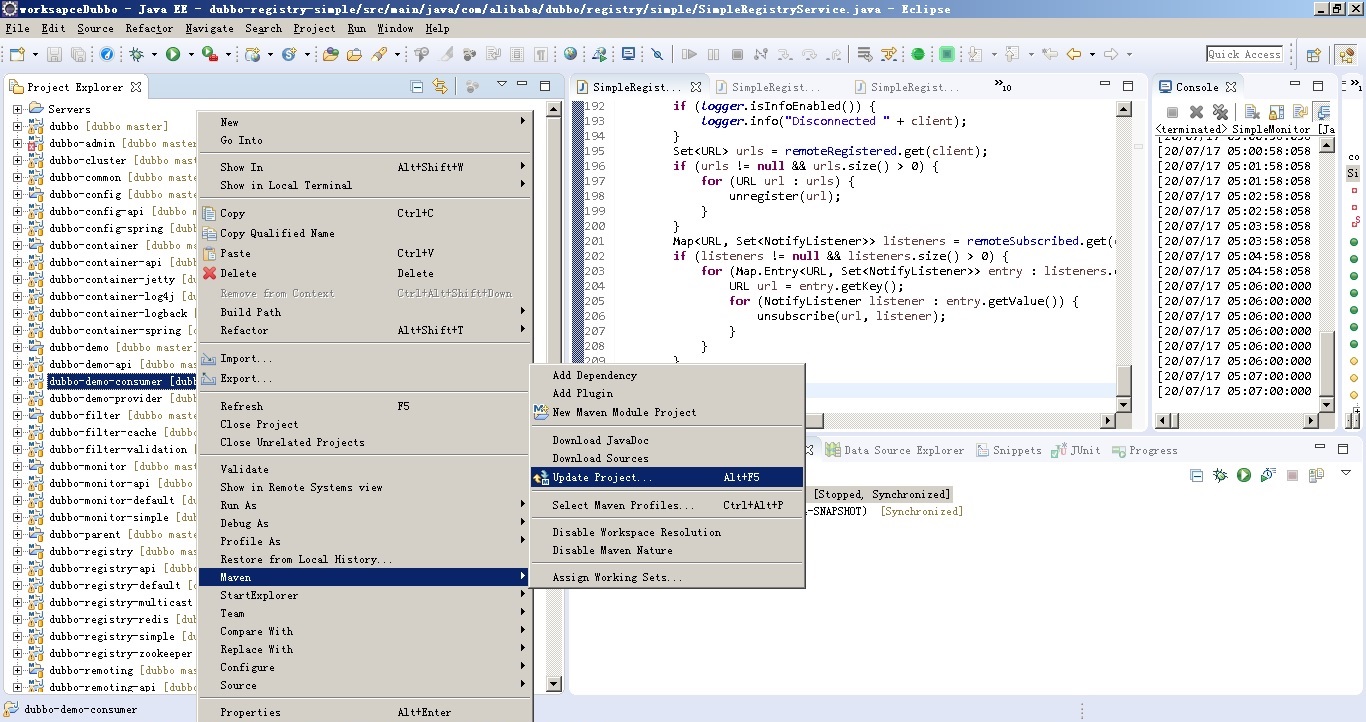Switch to second SimpleRegist editor tab

[x=768, y=87]
